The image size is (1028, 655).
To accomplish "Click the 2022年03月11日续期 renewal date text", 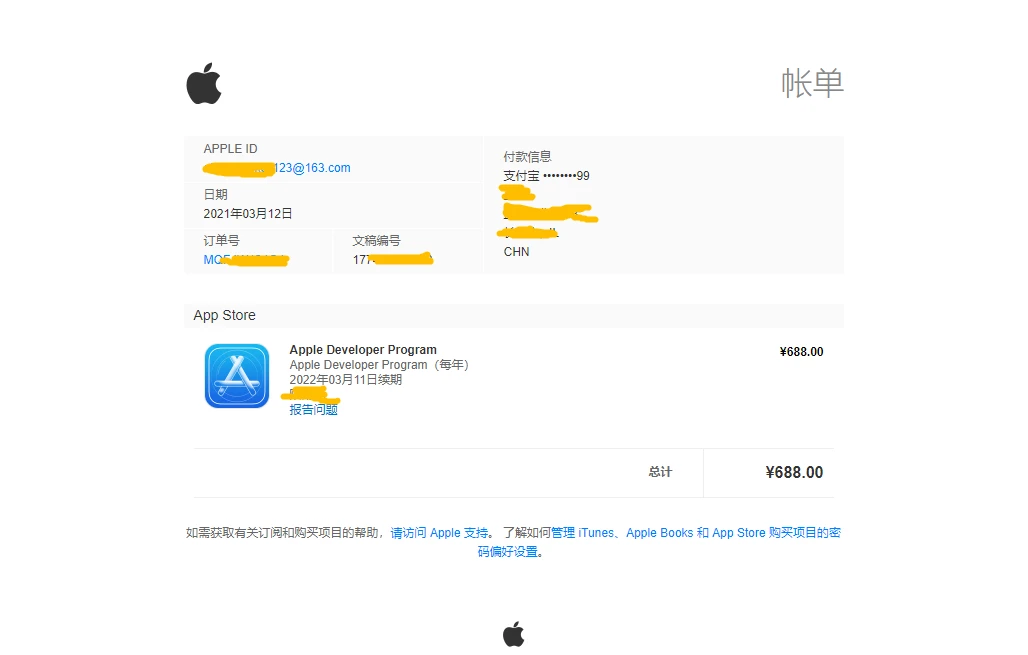I will (x=346, y=380).
